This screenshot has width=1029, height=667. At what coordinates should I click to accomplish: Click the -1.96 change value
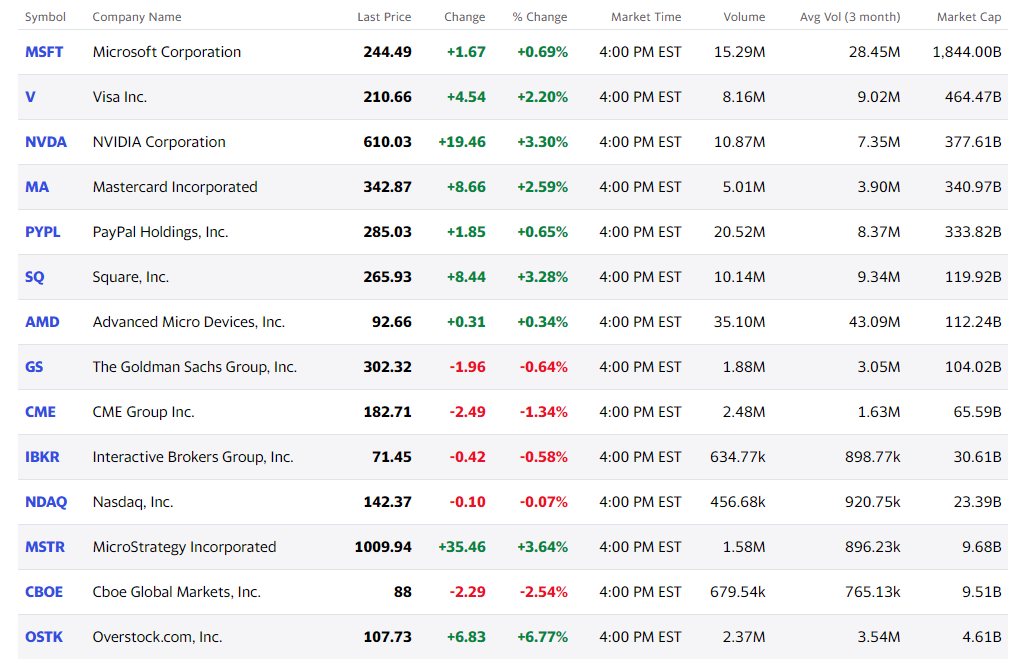[467, 367]
